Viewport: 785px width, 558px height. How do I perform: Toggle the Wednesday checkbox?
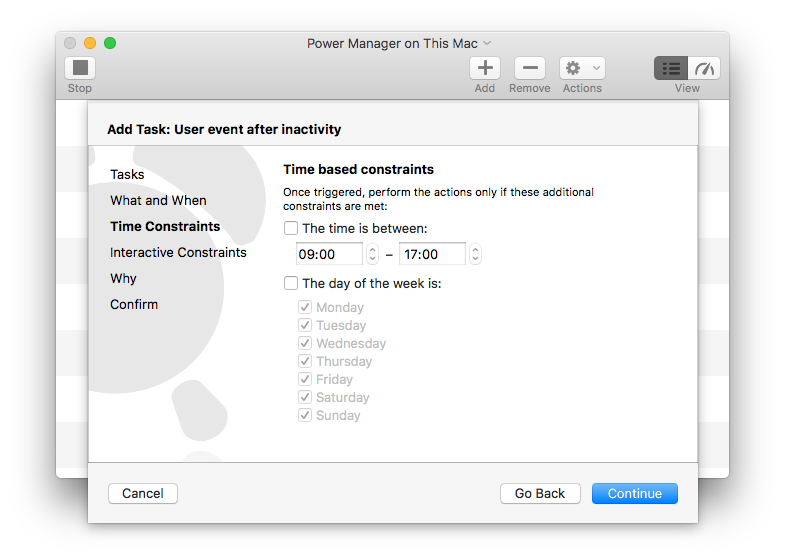pos(305,343)
